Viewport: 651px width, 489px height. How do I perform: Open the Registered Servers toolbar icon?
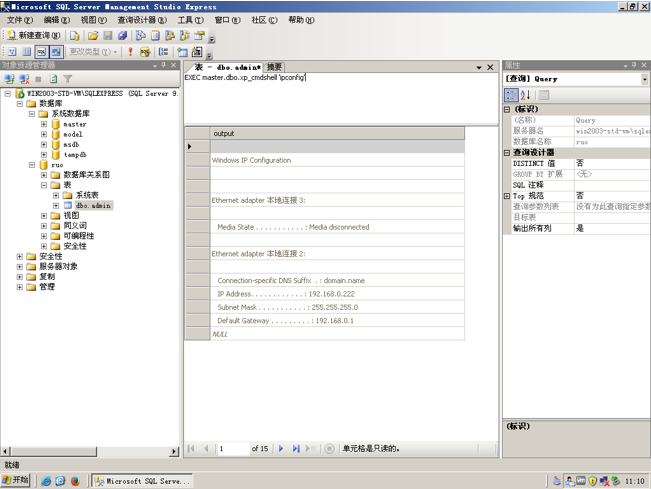click(141, 36)
